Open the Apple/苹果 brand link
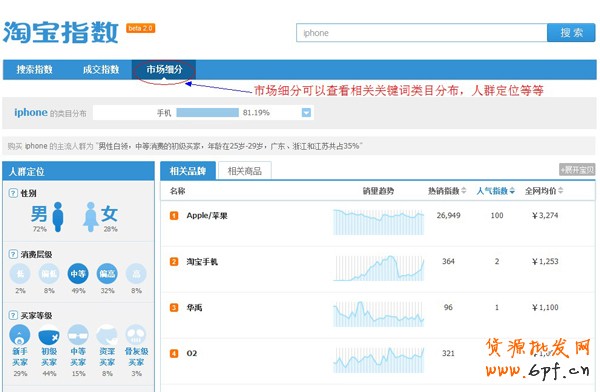Image resolution: width=600 pixels, height=392 pixels. (x=207, y=216)
